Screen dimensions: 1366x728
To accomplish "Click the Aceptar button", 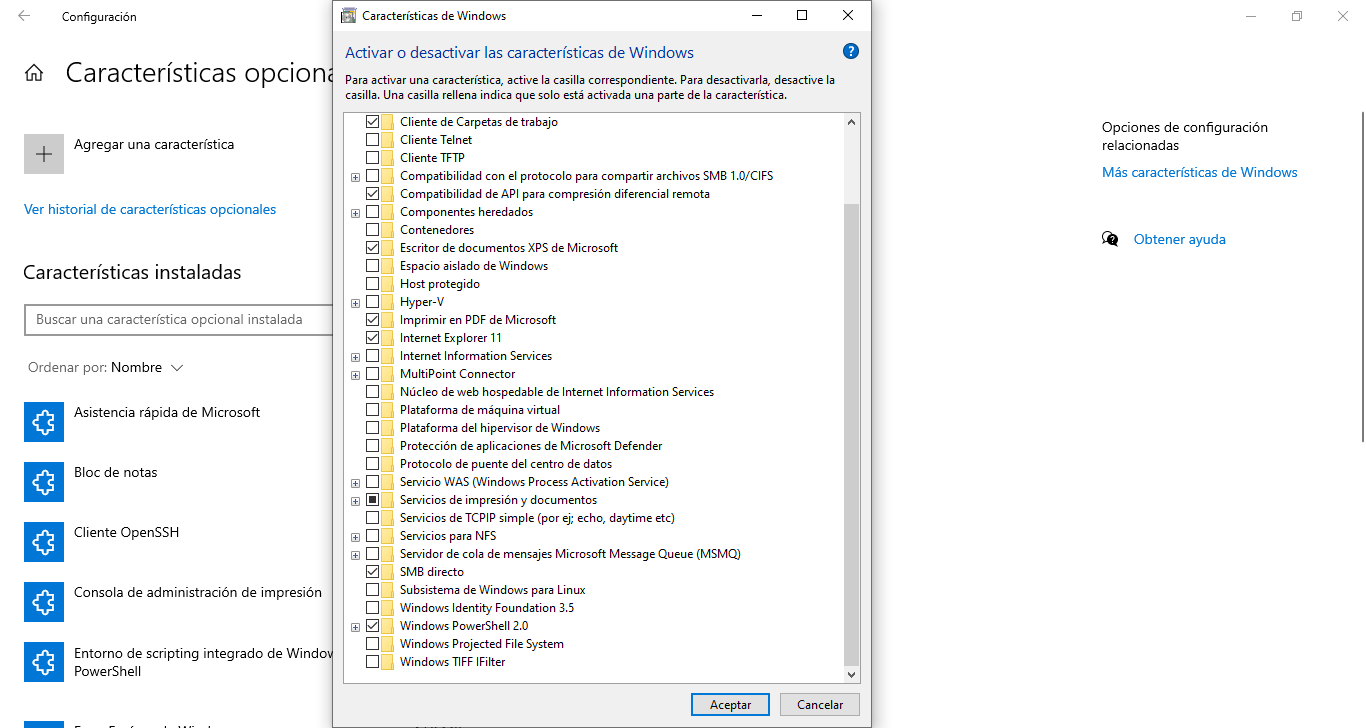I will click(x=730, y=704).
